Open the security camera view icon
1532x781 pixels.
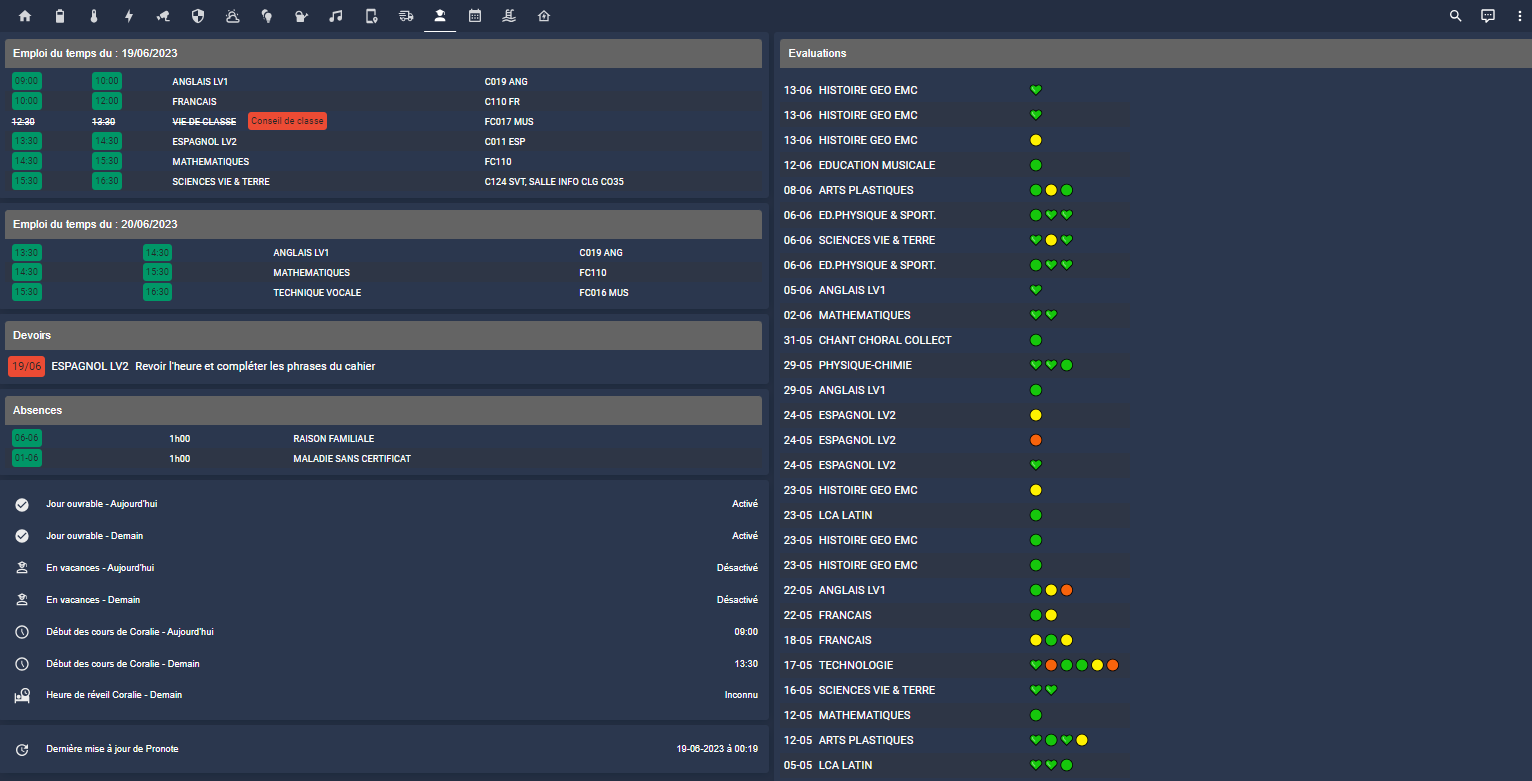click(162, 16)
